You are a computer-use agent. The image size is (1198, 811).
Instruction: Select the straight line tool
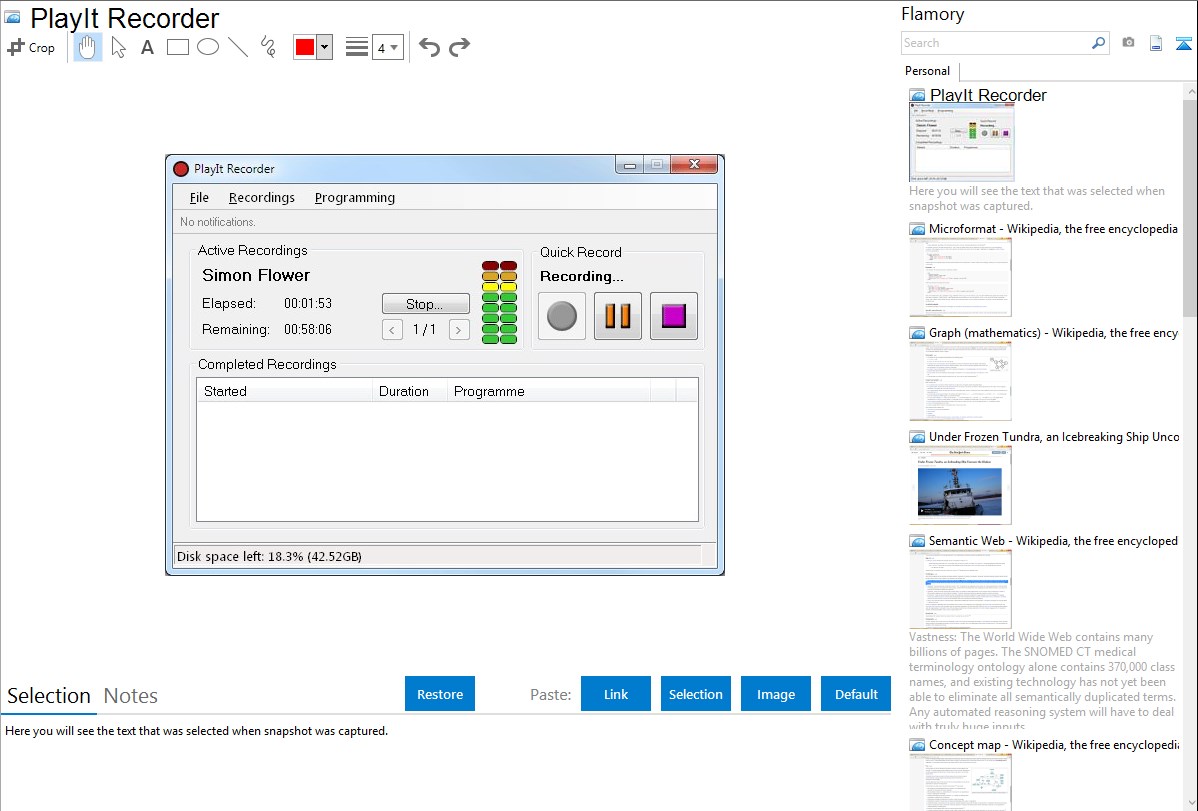point(238,47)
